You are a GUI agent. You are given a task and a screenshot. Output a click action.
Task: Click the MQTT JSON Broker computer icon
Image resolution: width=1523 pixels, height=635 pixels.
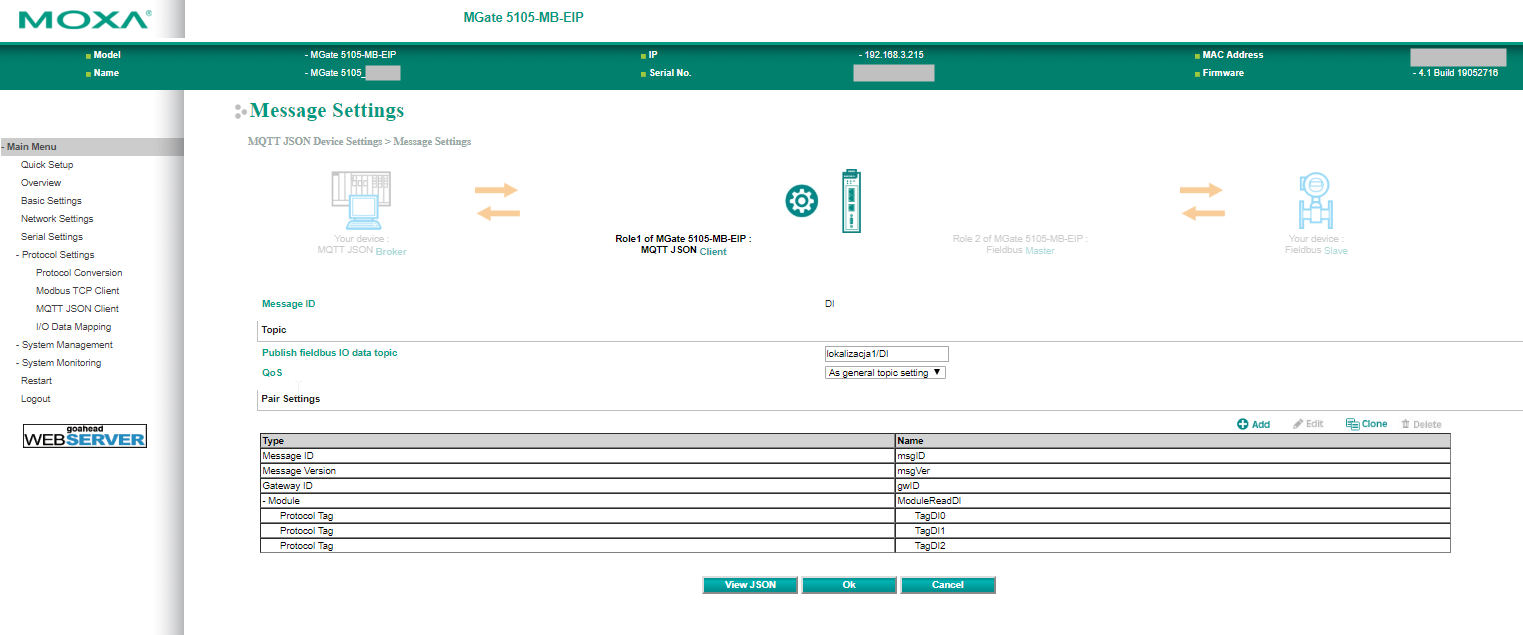pyautogui.click(x=360, y=202)
